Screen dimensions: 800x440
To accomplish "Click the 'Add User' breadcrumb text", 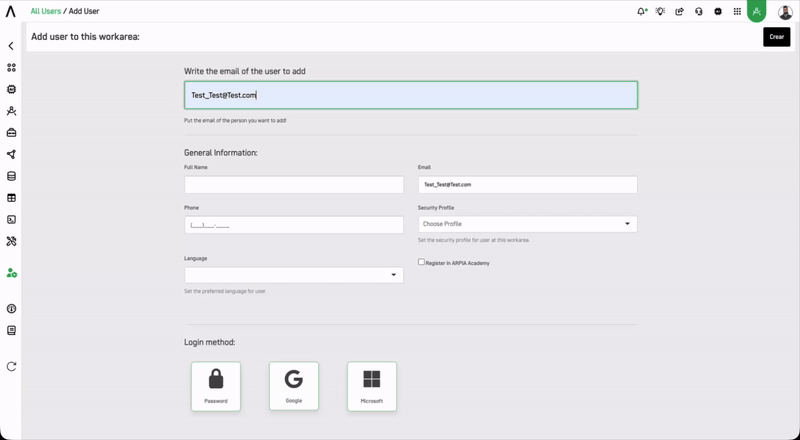I will pyautogui.click(x=84, y=11).
